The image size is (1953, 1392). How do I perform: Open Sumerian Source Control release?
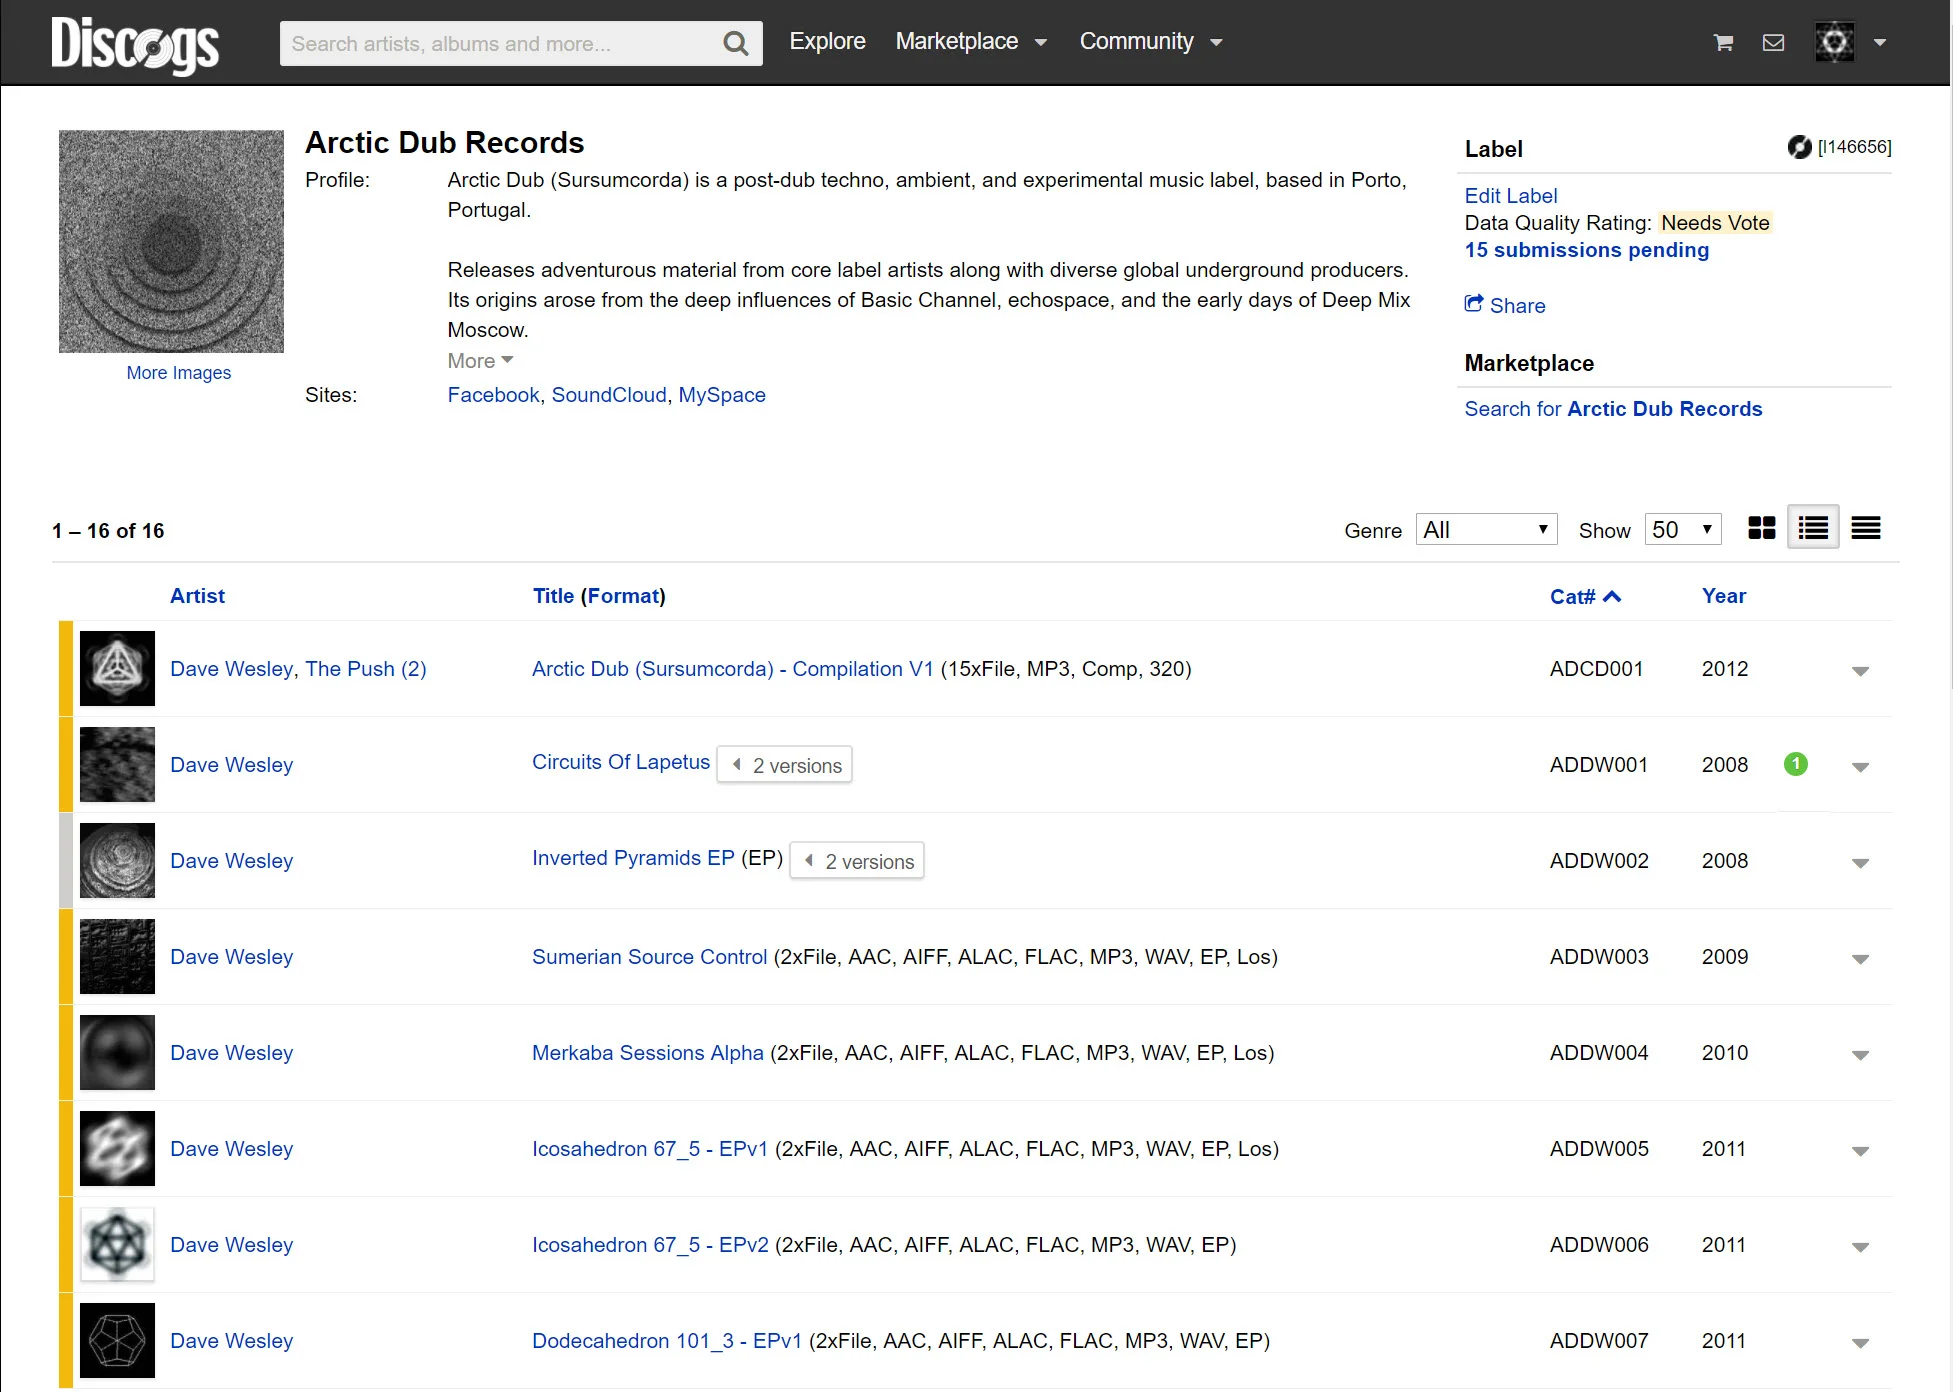coord(649,957)
